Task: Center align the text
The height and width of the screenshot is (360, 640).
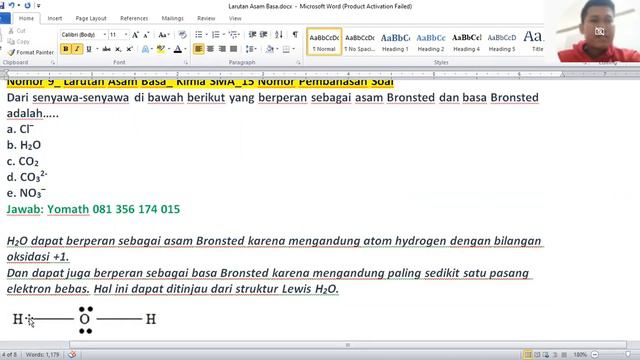Action: 210,49
